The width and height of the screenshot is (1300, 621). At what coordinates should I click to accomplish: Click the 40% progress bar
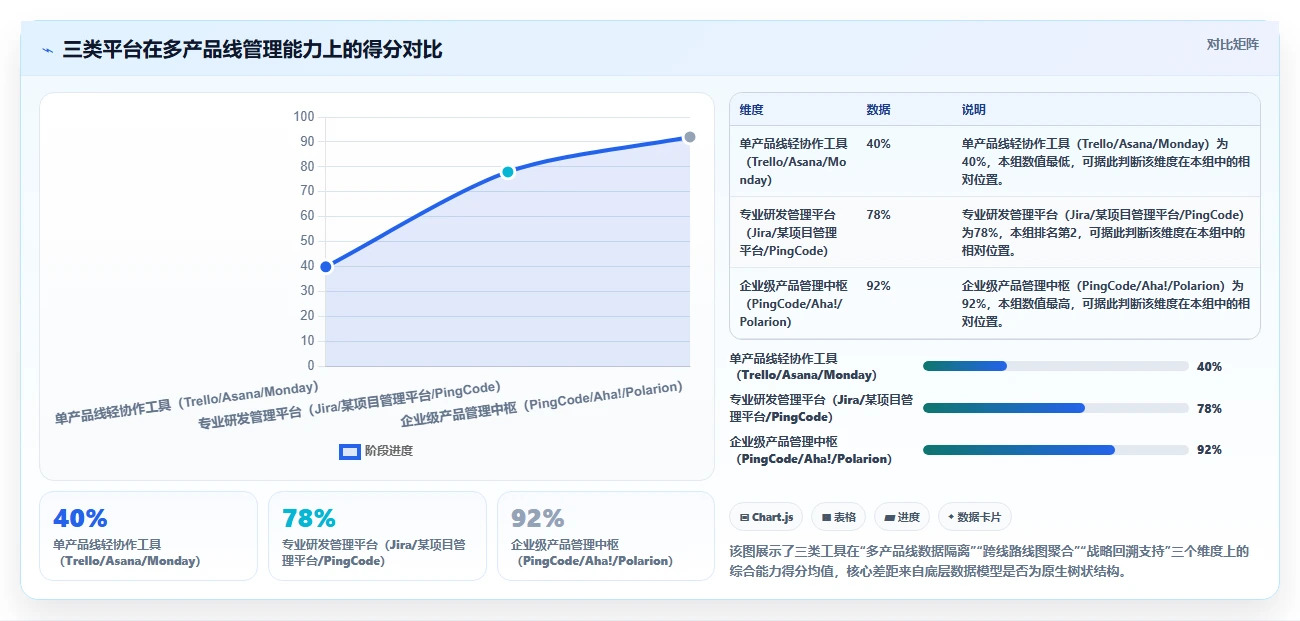(x=1055, y=366)
